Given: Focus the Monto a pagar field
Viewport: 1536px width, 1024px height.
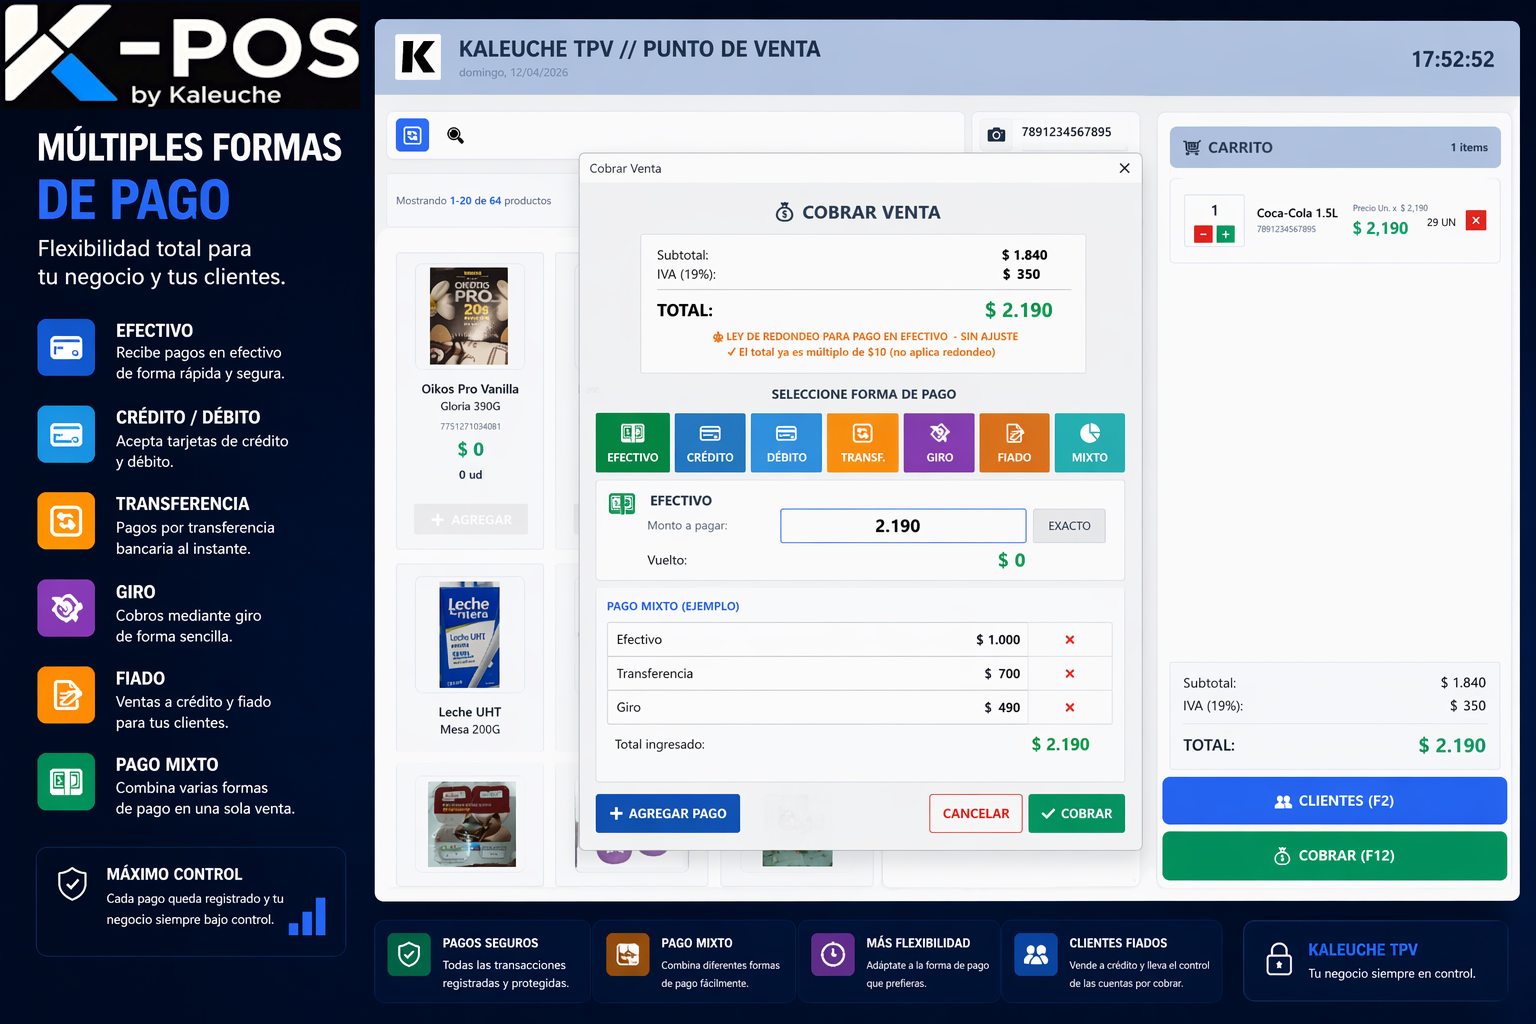Looking at the screenshot, I should pos(903,526).
